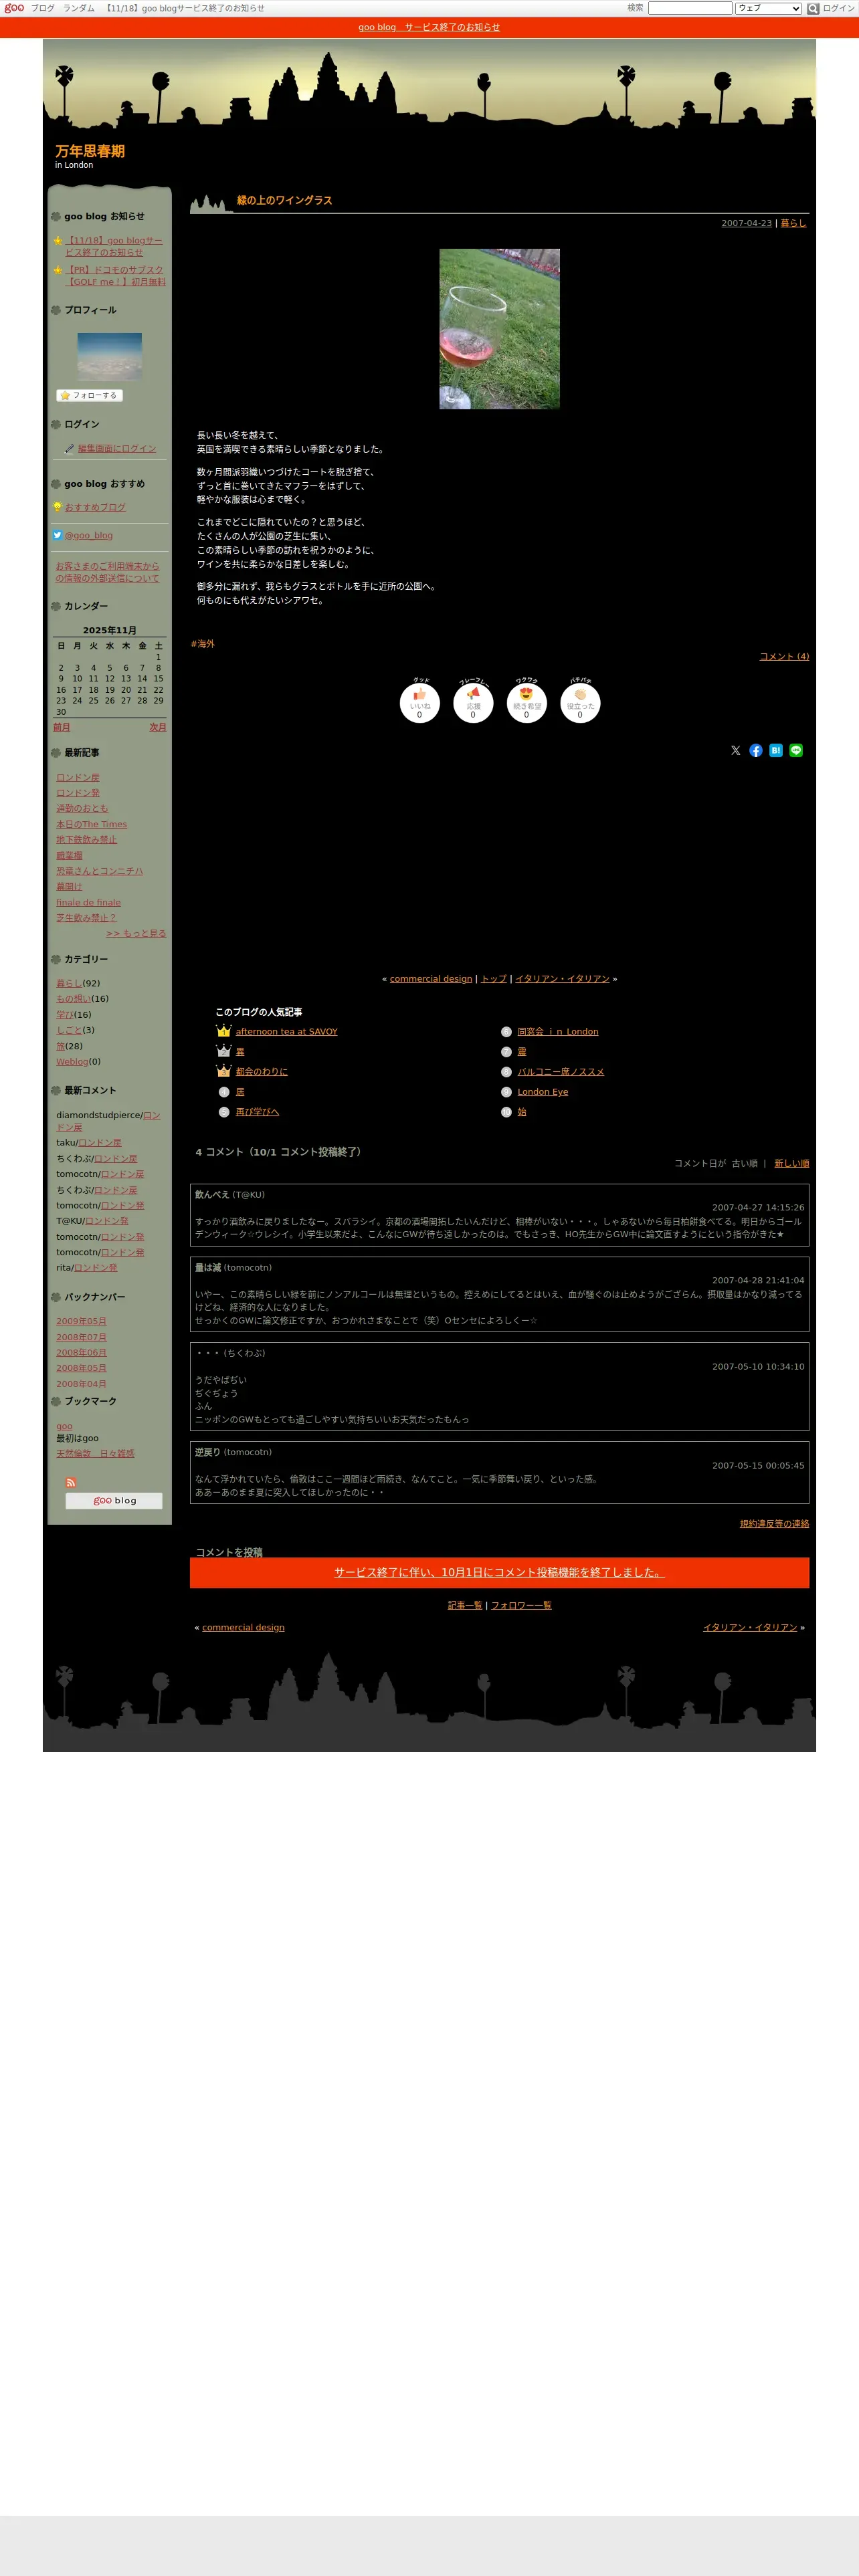The height and width of the screenshot is (2576, 859).
Task: Open recent article 本日のThe Times
Action: pos(92,824)
